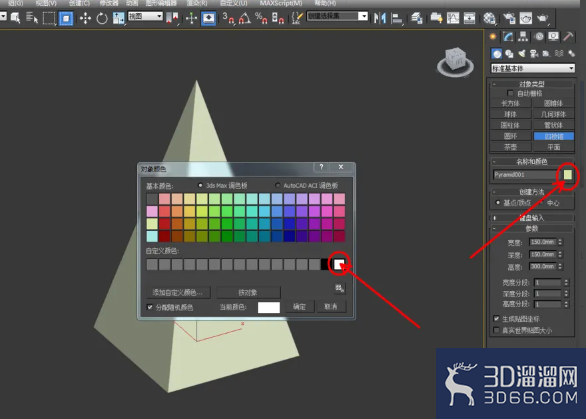
Task: Click 添加自定义颜色 button
Action: (178, 292)
